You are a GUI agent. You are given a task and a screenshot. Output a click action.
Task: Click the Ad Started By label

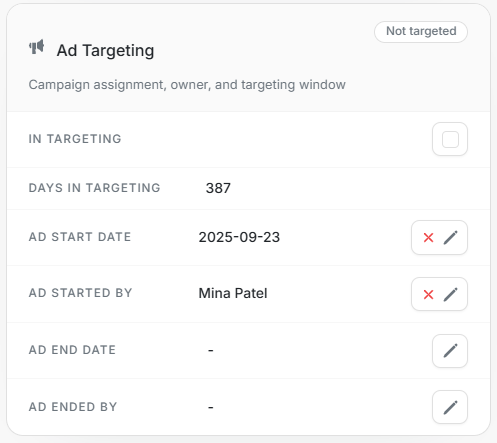tap(80, 293)
